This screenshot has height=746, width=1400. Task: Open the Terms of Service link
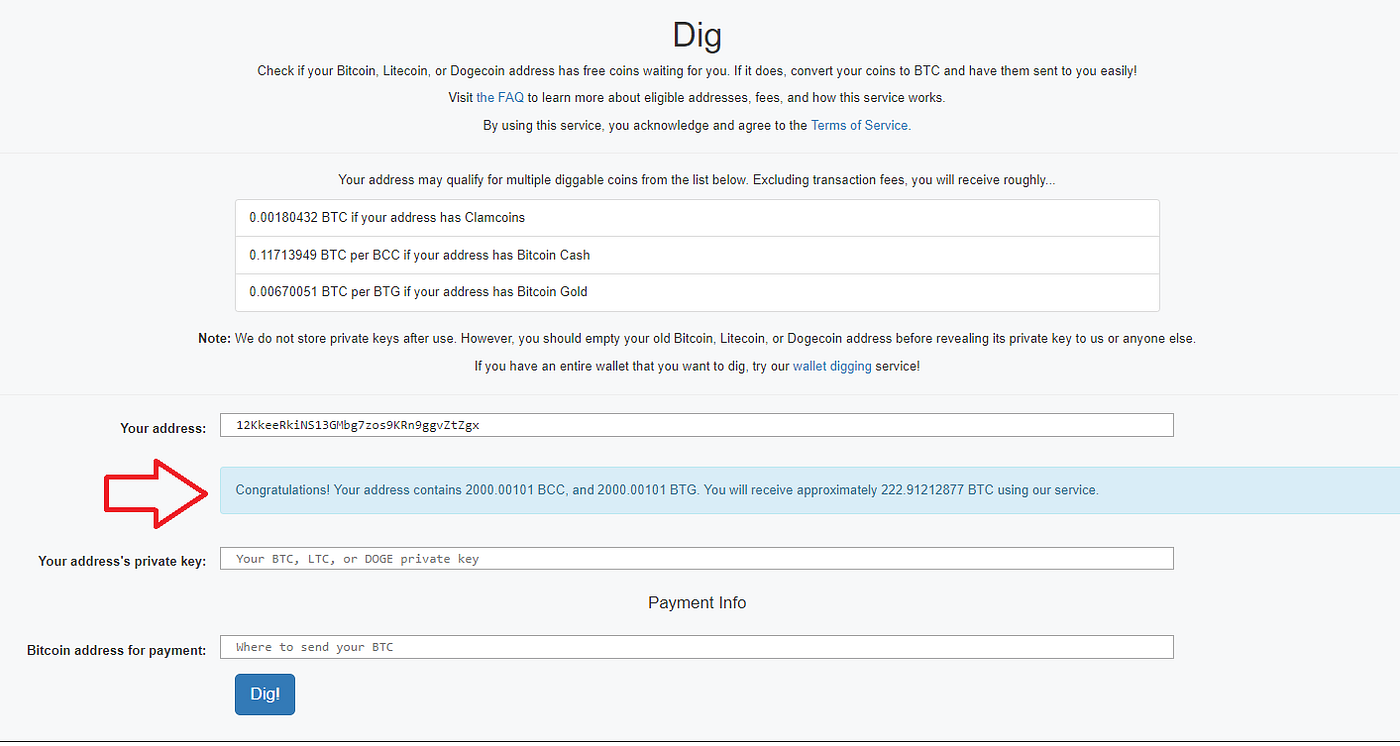tap(860, 126)
